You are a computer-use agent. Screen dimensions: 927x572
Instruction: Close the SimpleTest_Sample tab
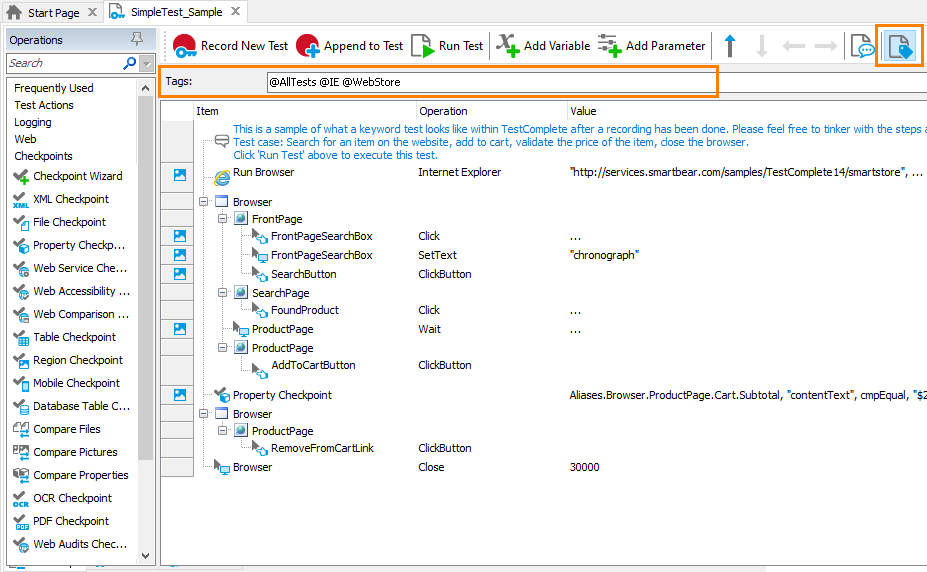point(235,11)
